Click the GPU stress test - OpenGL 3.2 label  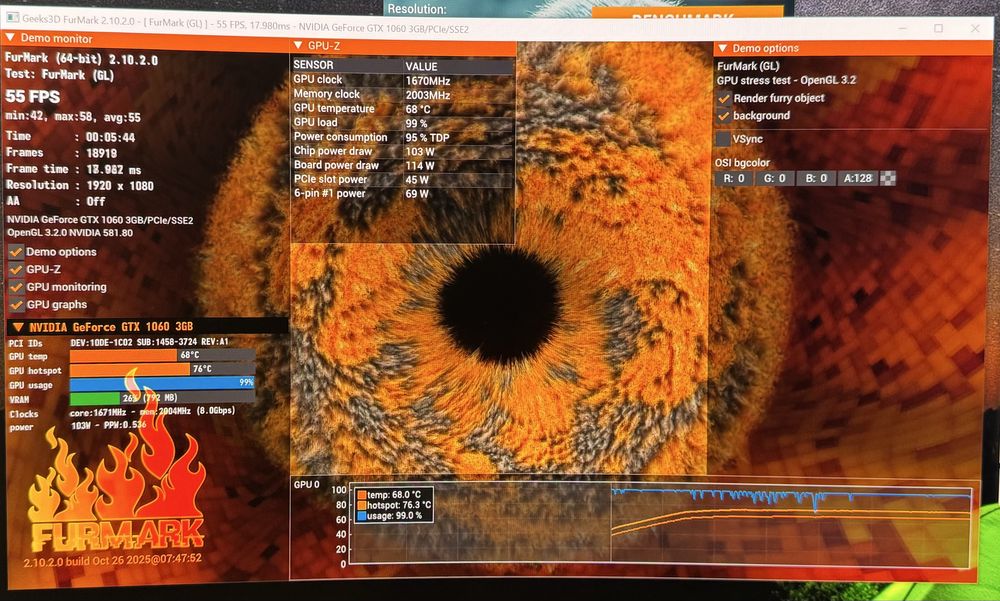tap(786, 80)
